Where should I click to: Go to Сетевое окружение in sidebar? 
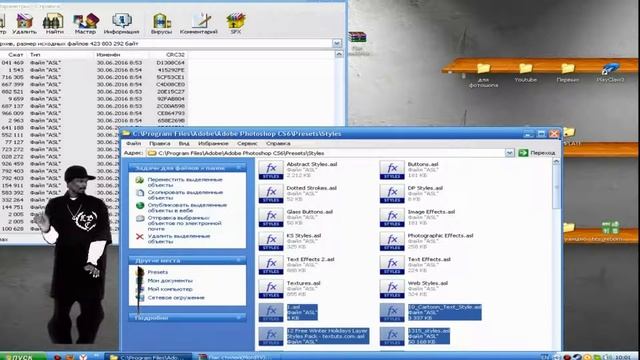(x=176, y=298)
